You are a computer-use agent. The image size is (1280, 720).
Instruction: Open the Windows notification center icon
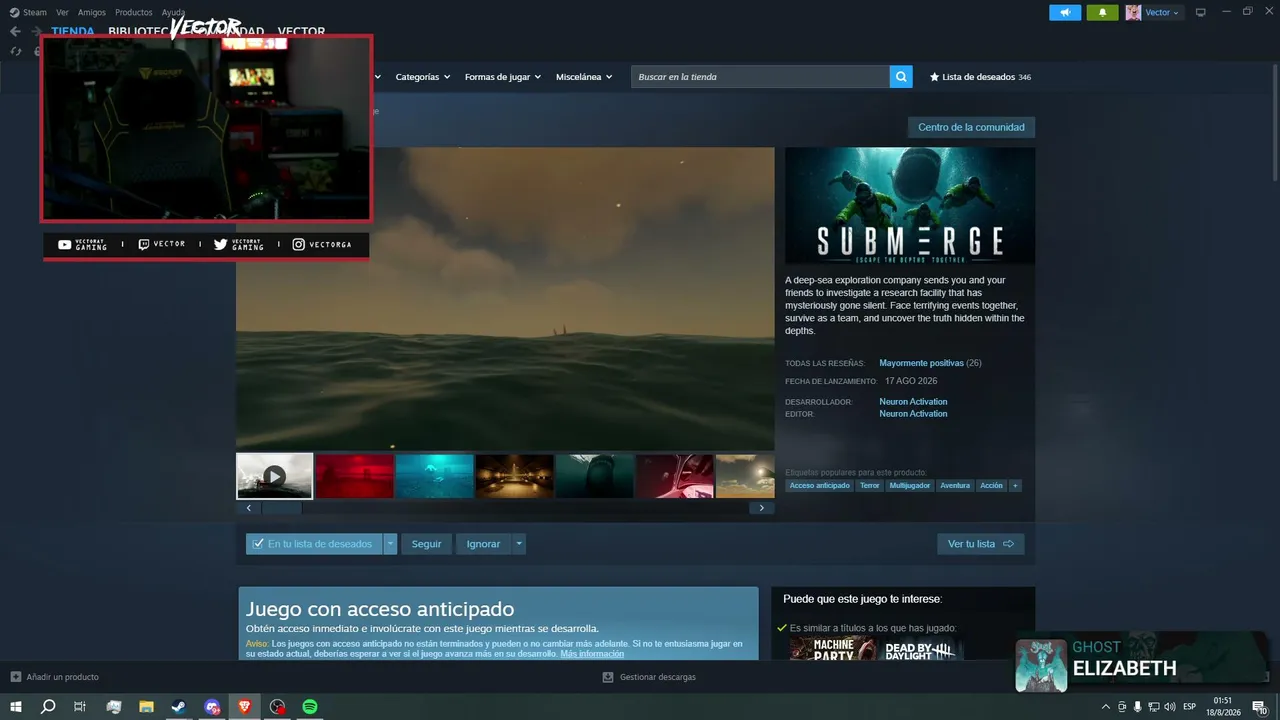coord(1262,706)
